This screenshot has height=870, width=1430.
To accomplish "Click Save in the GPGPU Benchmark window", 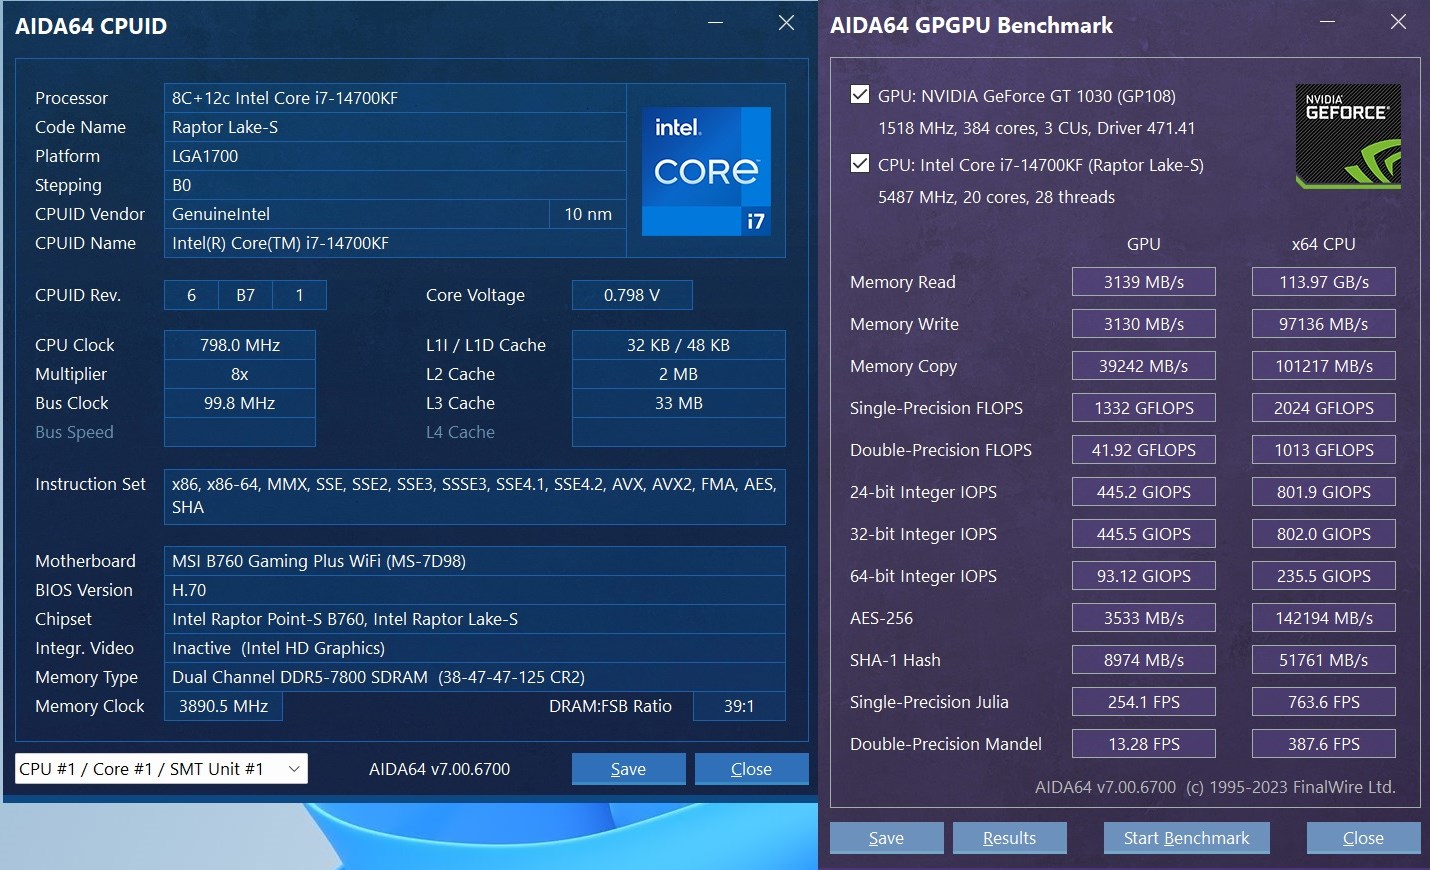I will 886,838.
